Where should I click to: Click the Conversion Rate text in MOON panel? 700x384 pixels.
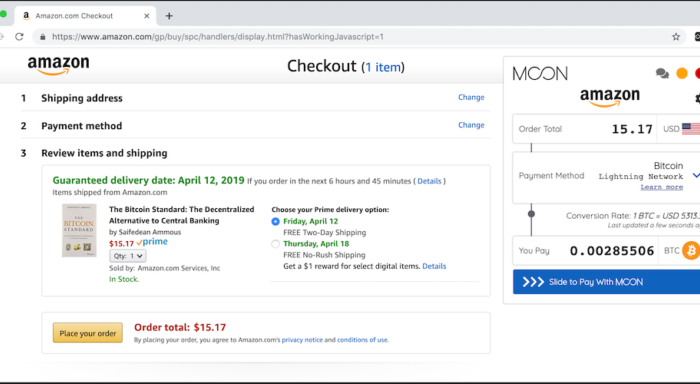point(633,216)
